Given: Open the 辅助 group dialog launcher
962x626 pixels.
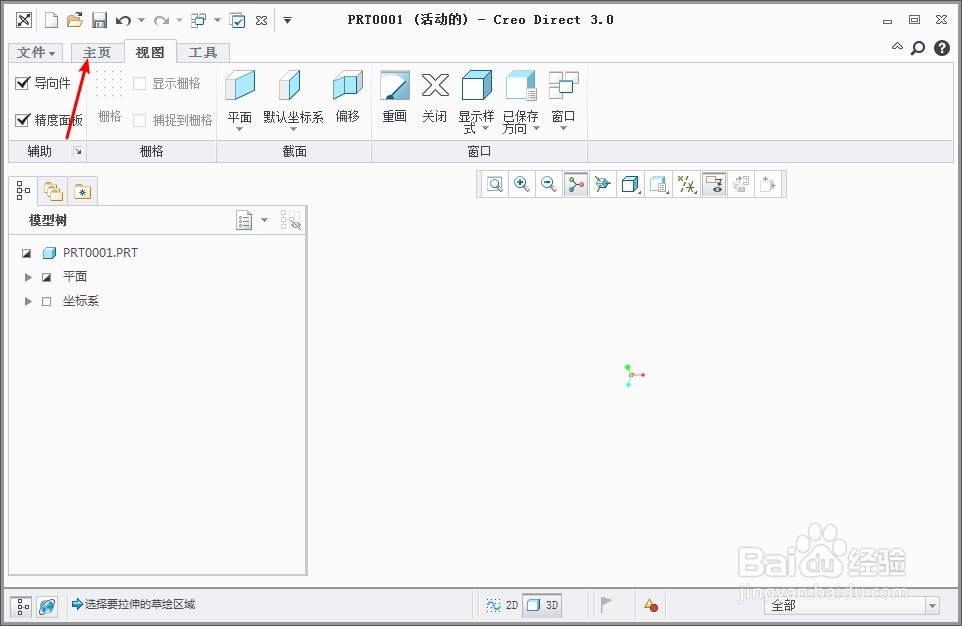Looking at the screenshot, I should (77, 151).
